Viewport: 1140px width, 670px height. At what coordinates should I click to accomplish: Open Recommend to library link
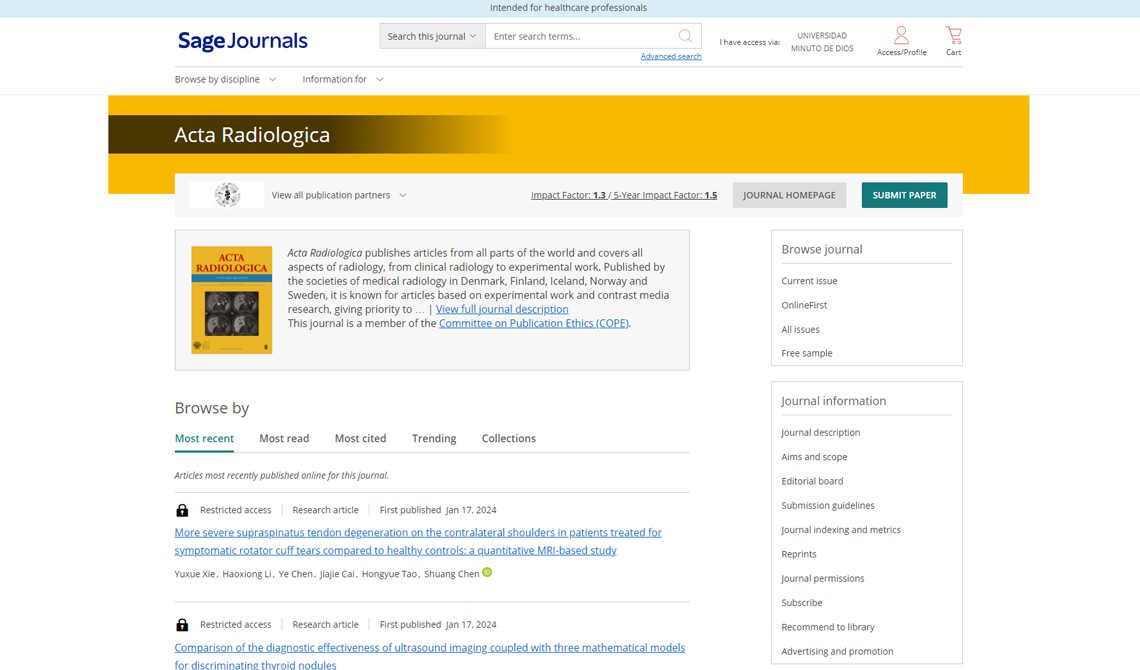[828, 627]
